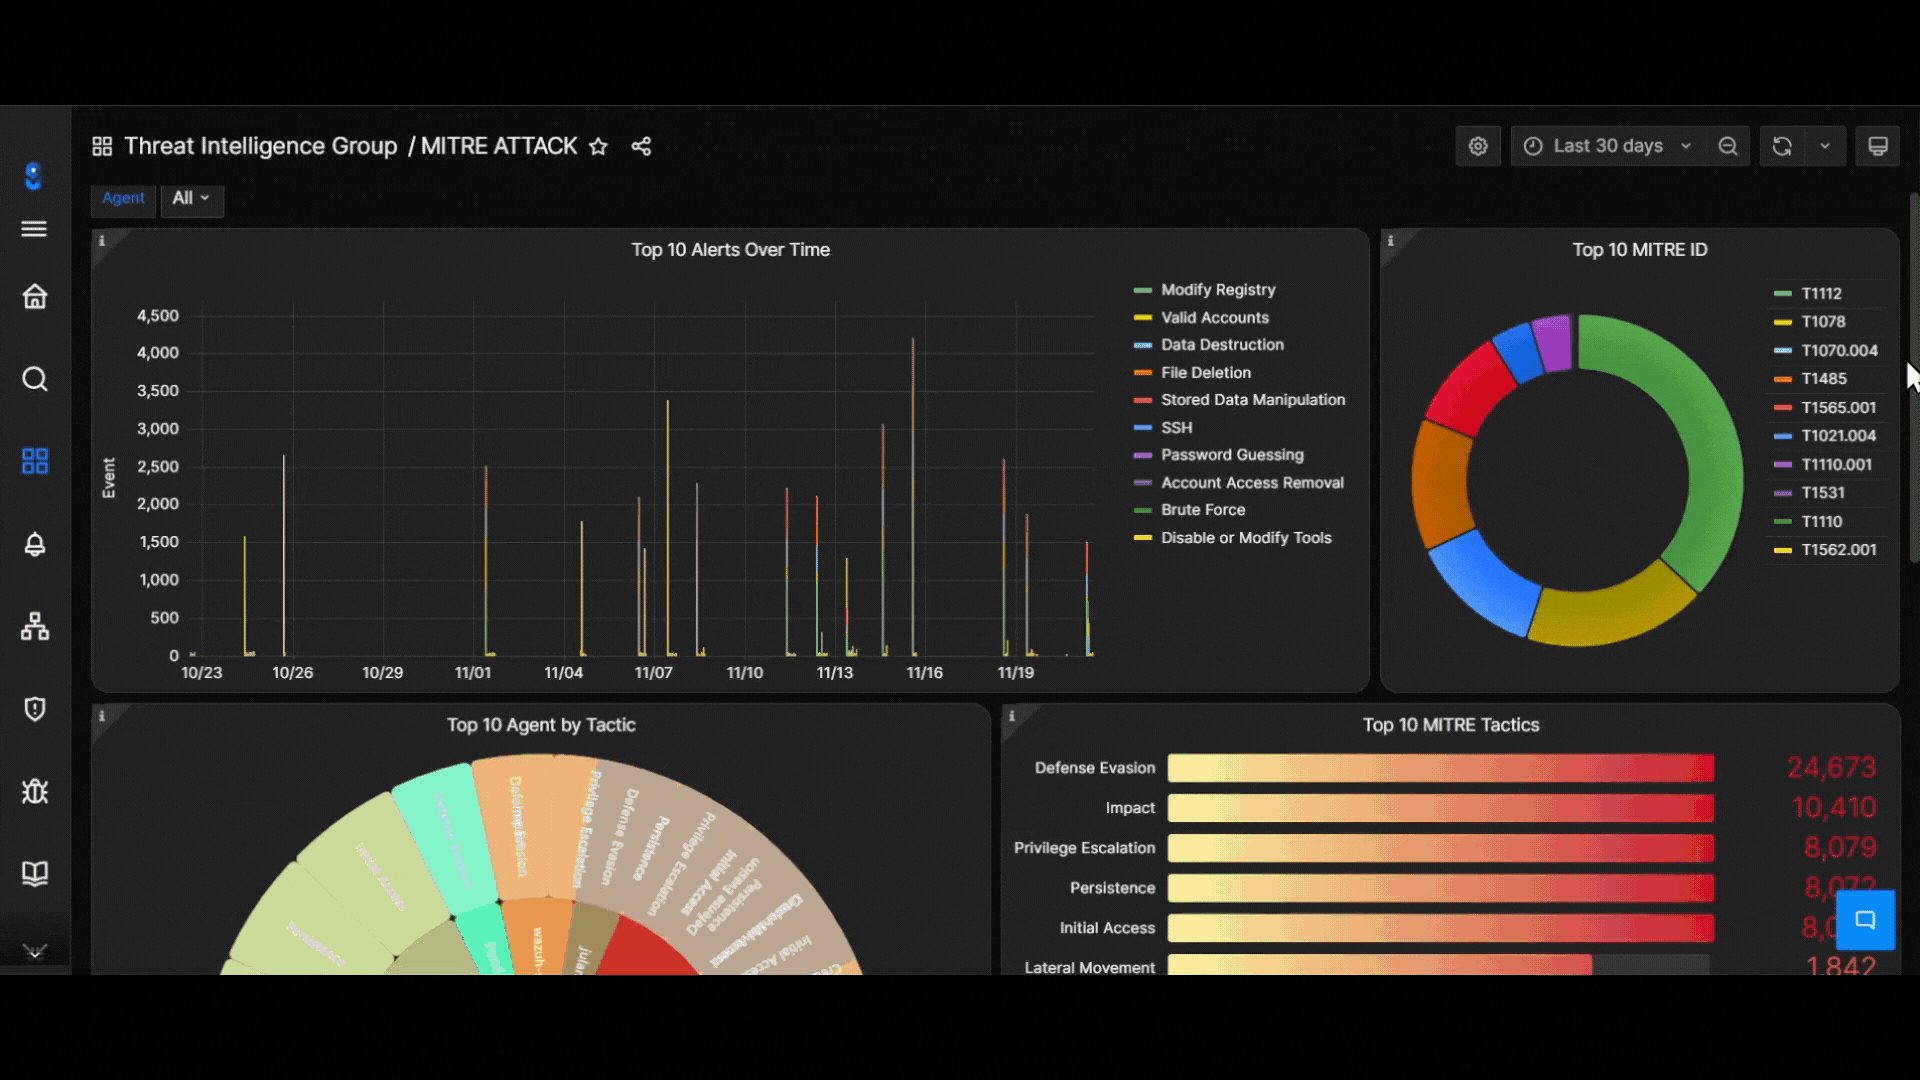Expand the Agent All filter dropdown
This screenshot has height=1080, width=1920.
[191, 198]
